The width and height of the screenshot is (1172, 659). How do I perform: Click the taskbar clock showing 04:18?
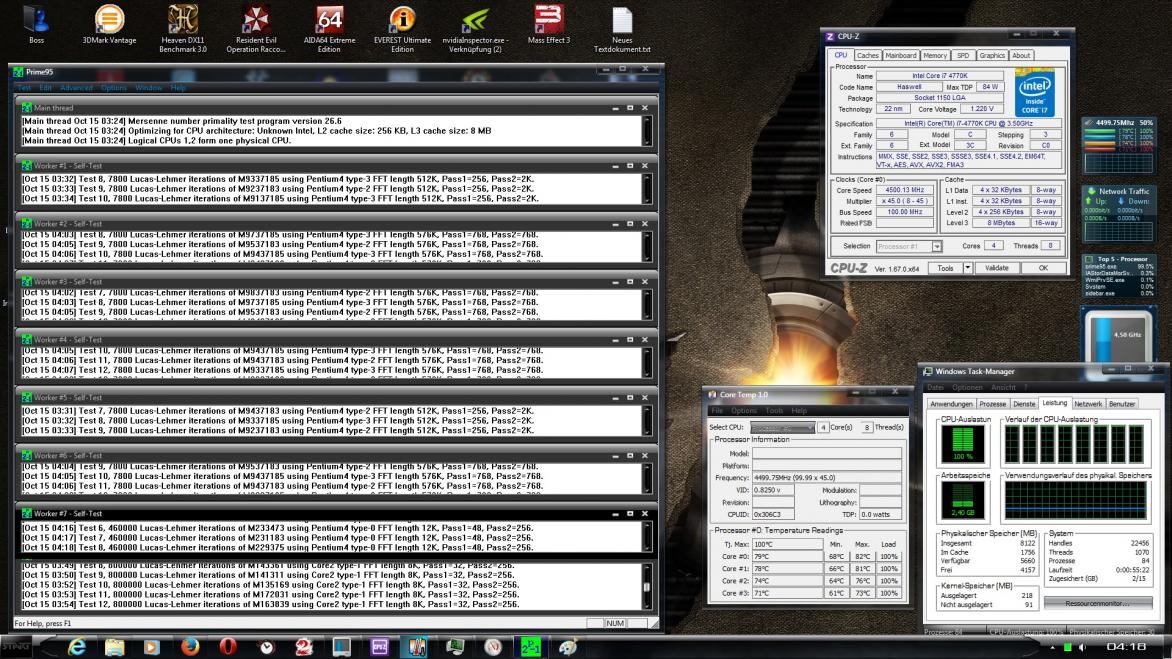click(x=1126, y=647)
